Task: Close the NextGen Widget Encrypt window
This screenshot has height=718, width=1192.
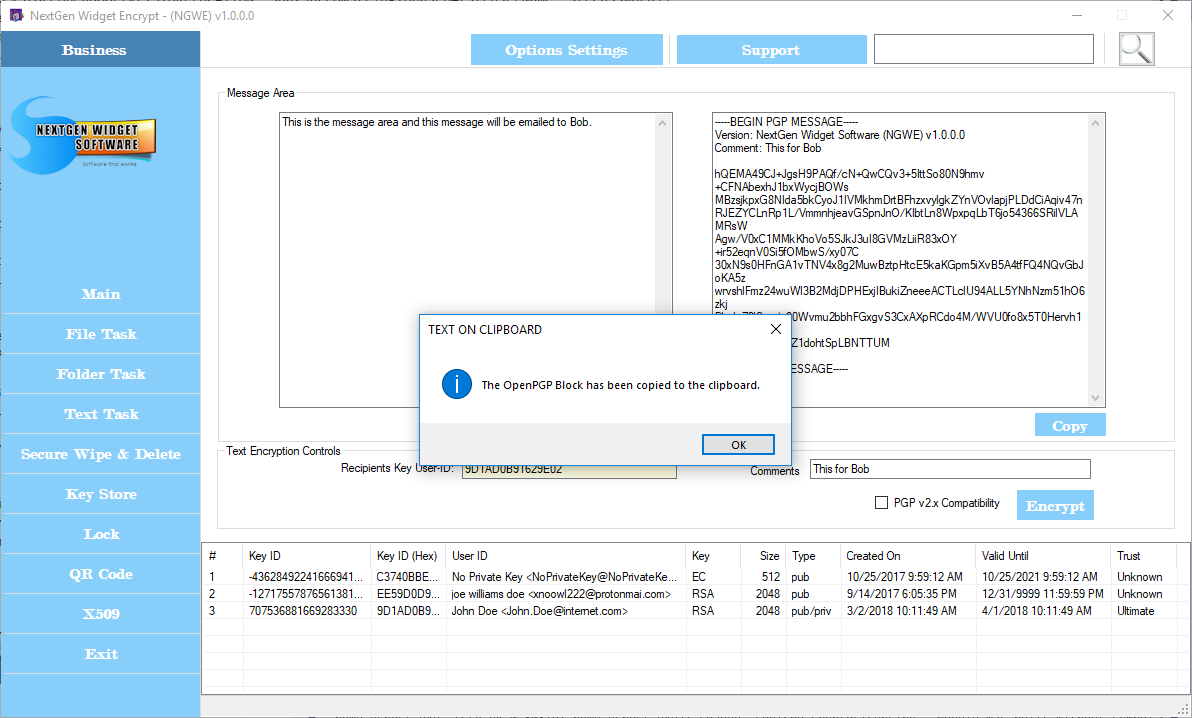Action: 1168,15
